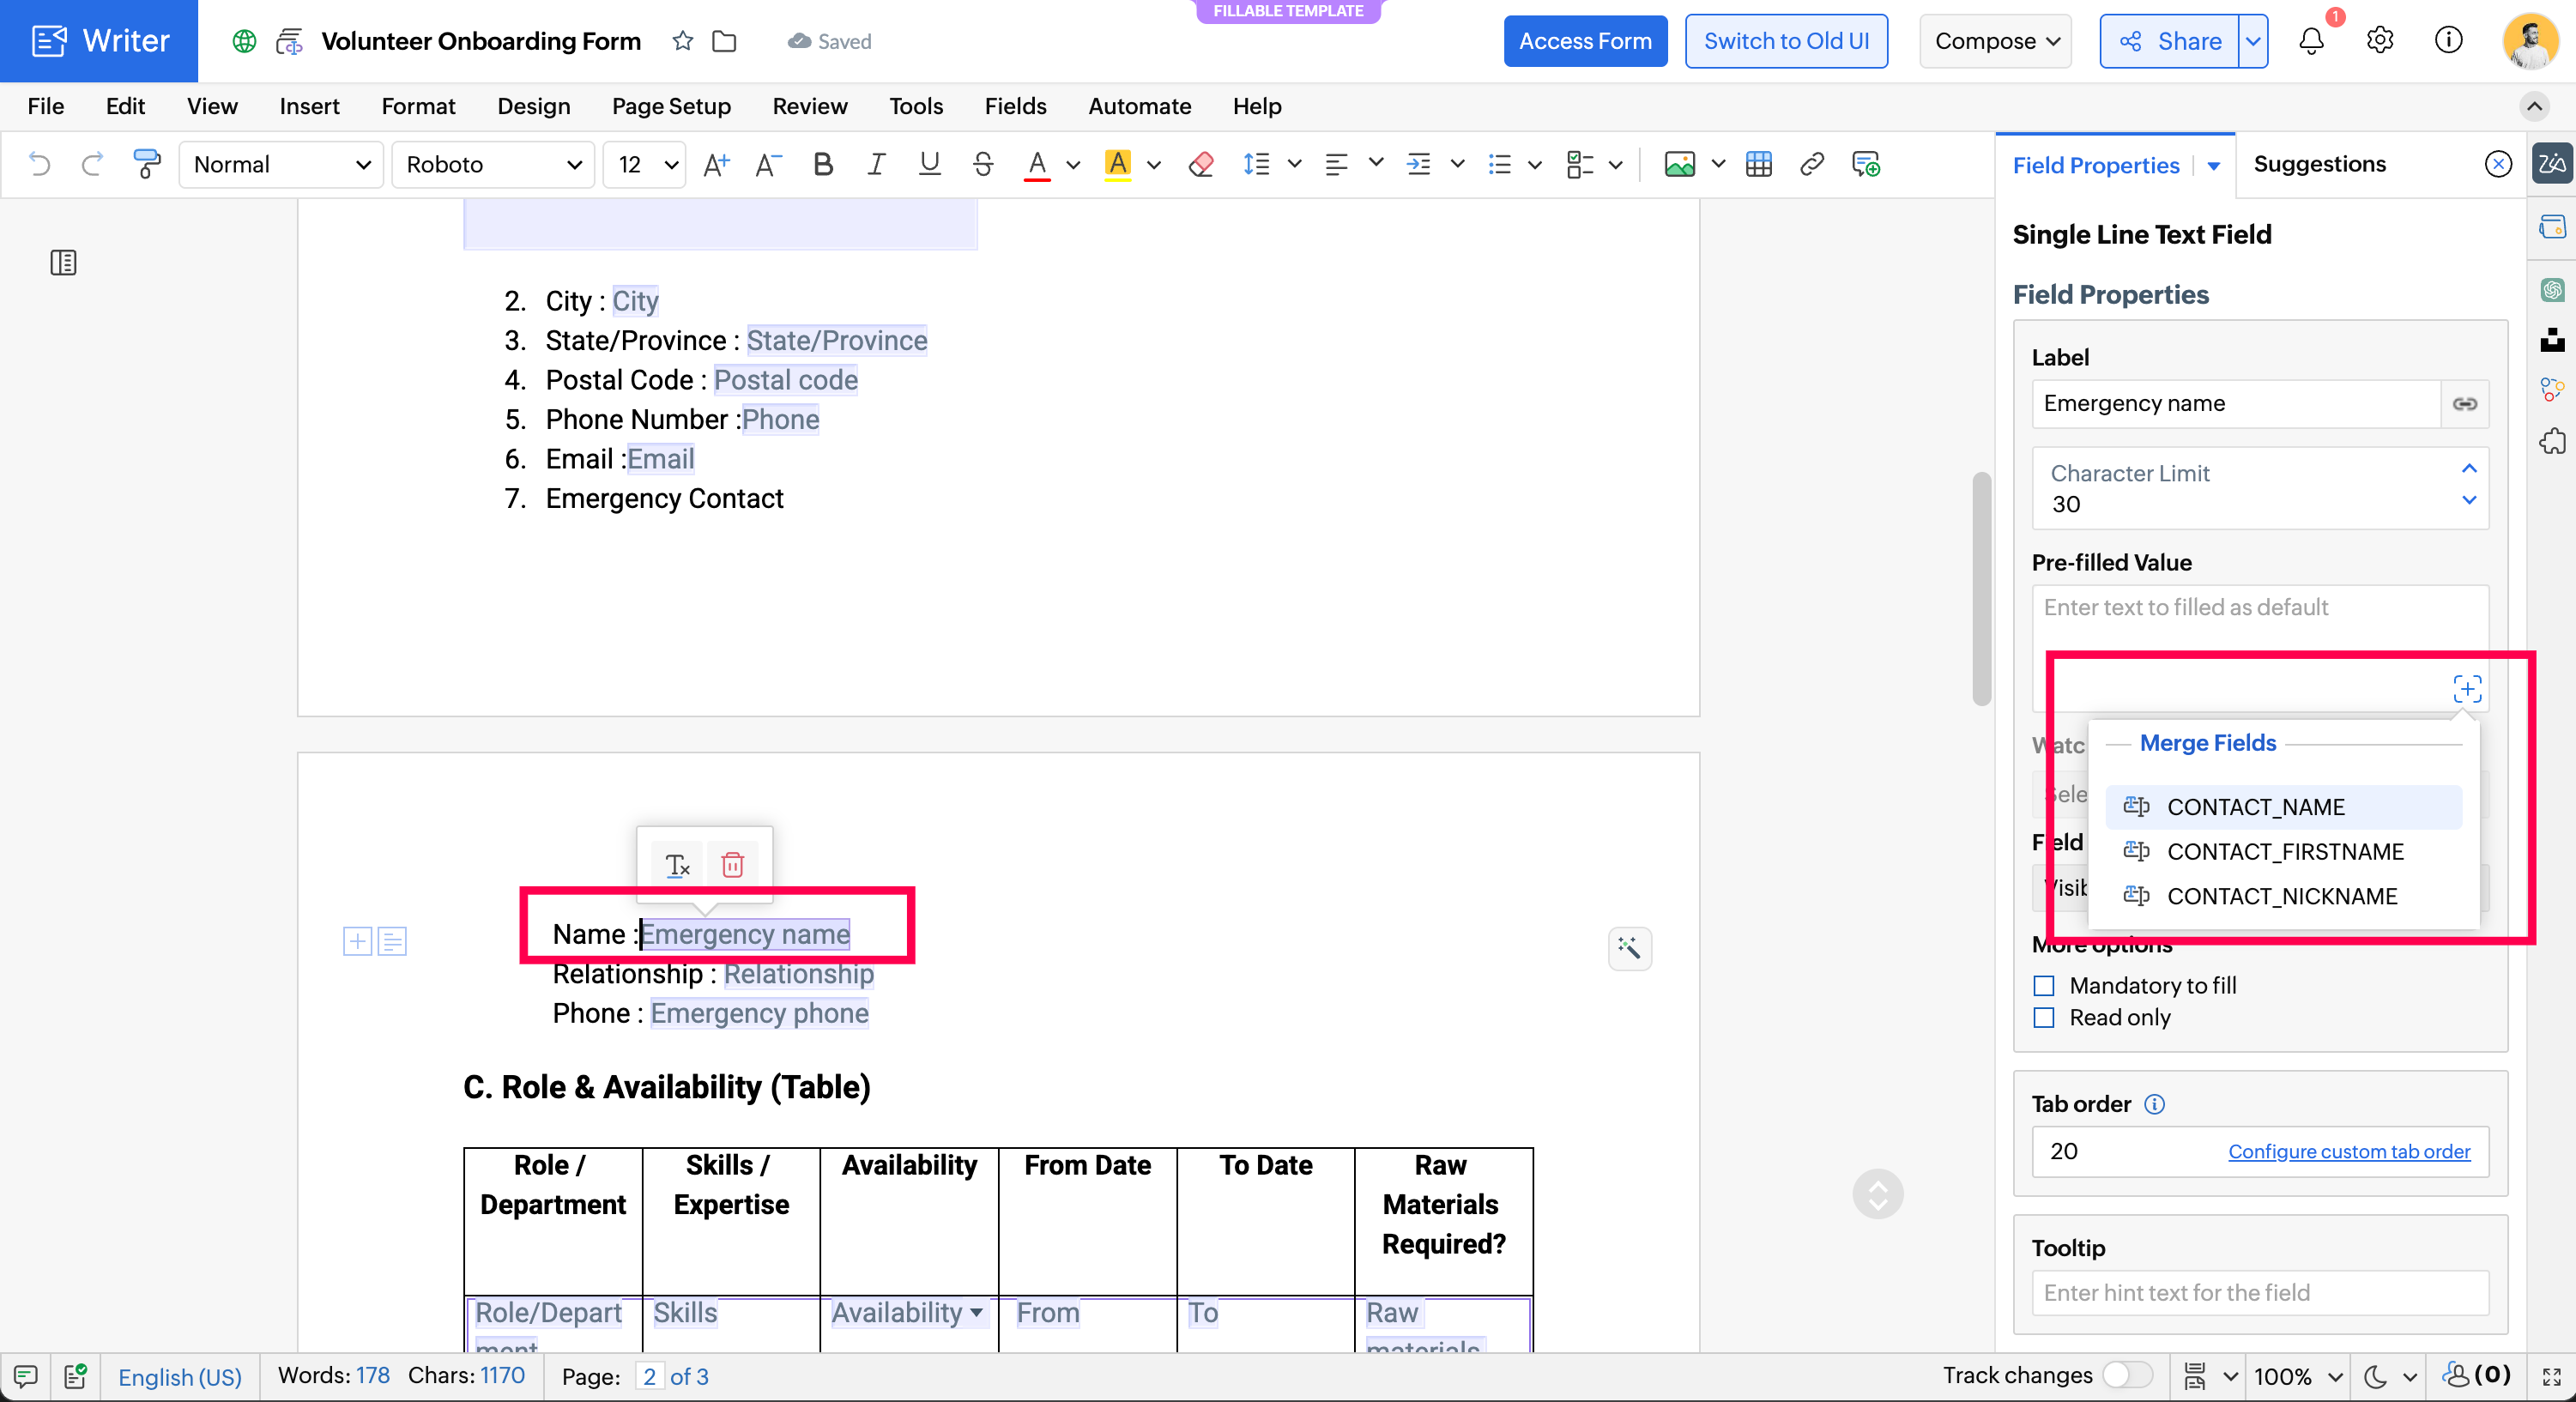Expand the Roboto font dropdown
This screenshot has height=1402, width=2576.
click(x=493, y=164)
